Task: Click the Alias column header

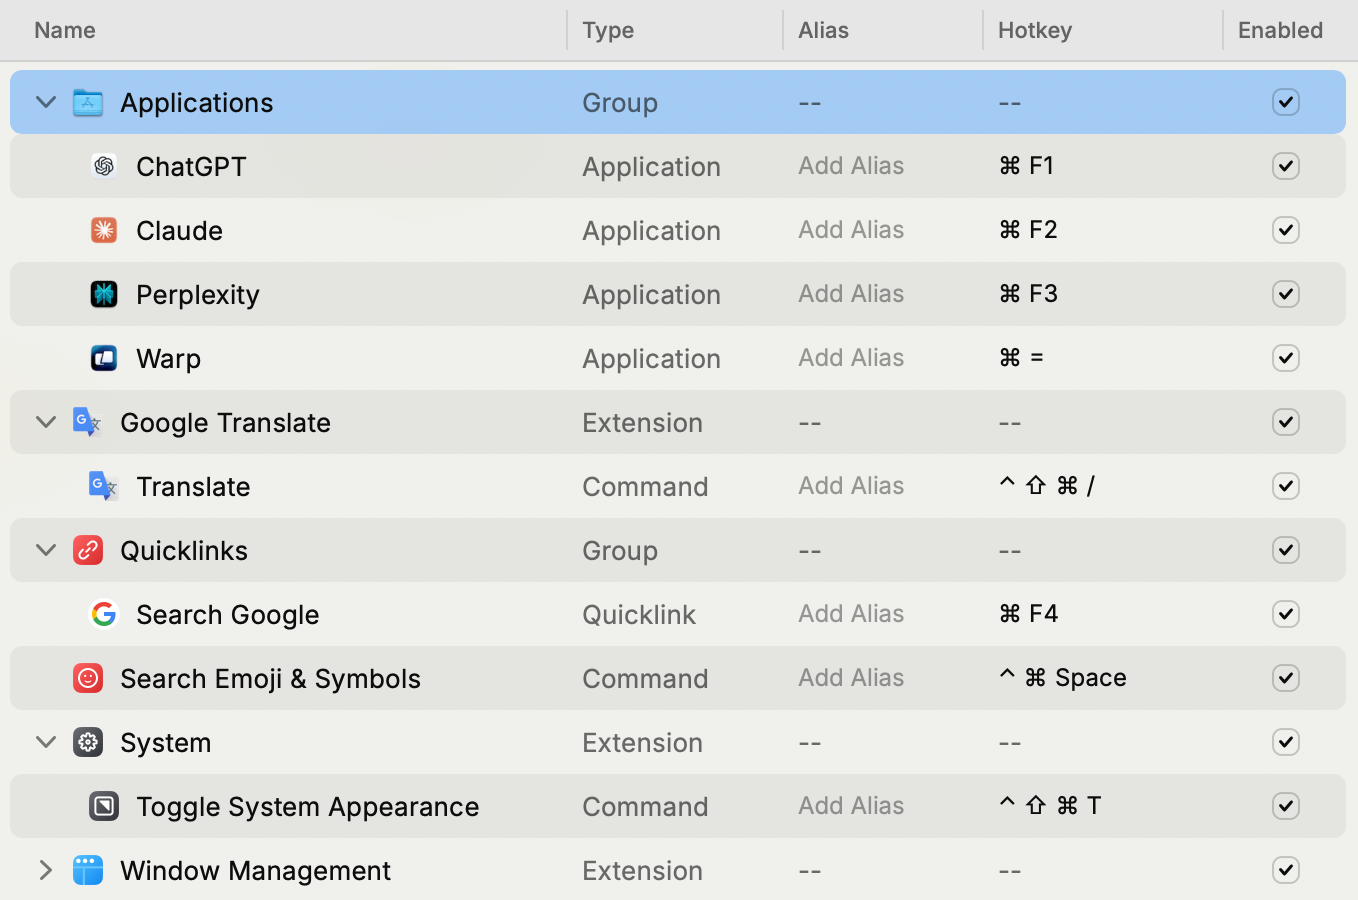Action: (x=823, y=30)
